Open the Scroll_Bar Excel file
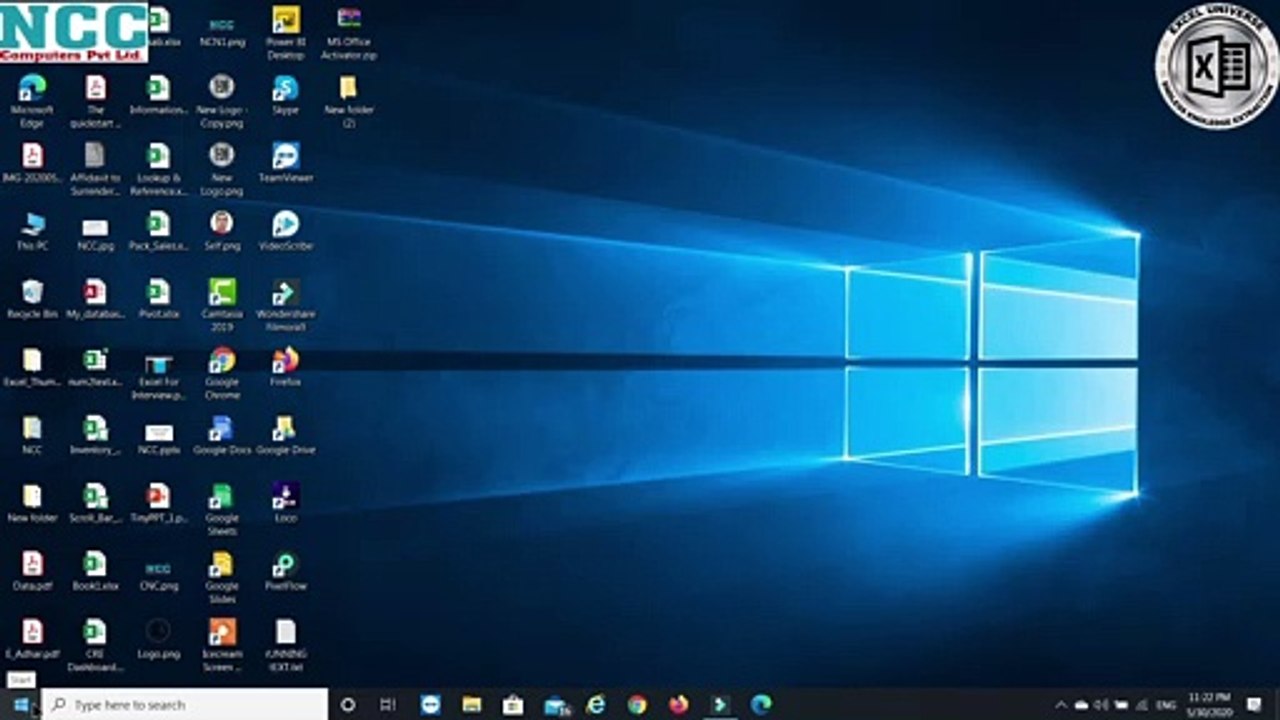 click(95, 503)
